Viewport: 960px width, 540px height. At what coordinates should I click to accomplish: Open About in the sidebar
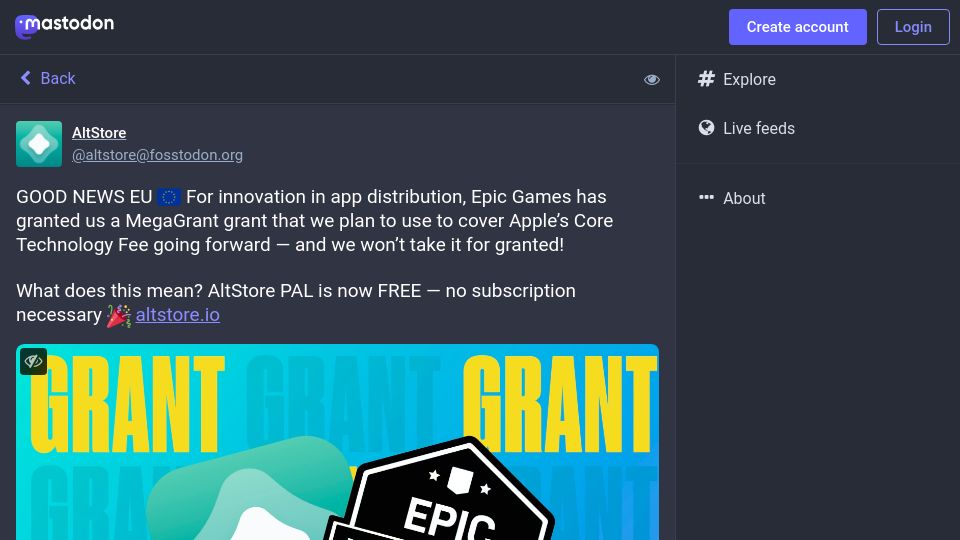(x=732, y=198)
